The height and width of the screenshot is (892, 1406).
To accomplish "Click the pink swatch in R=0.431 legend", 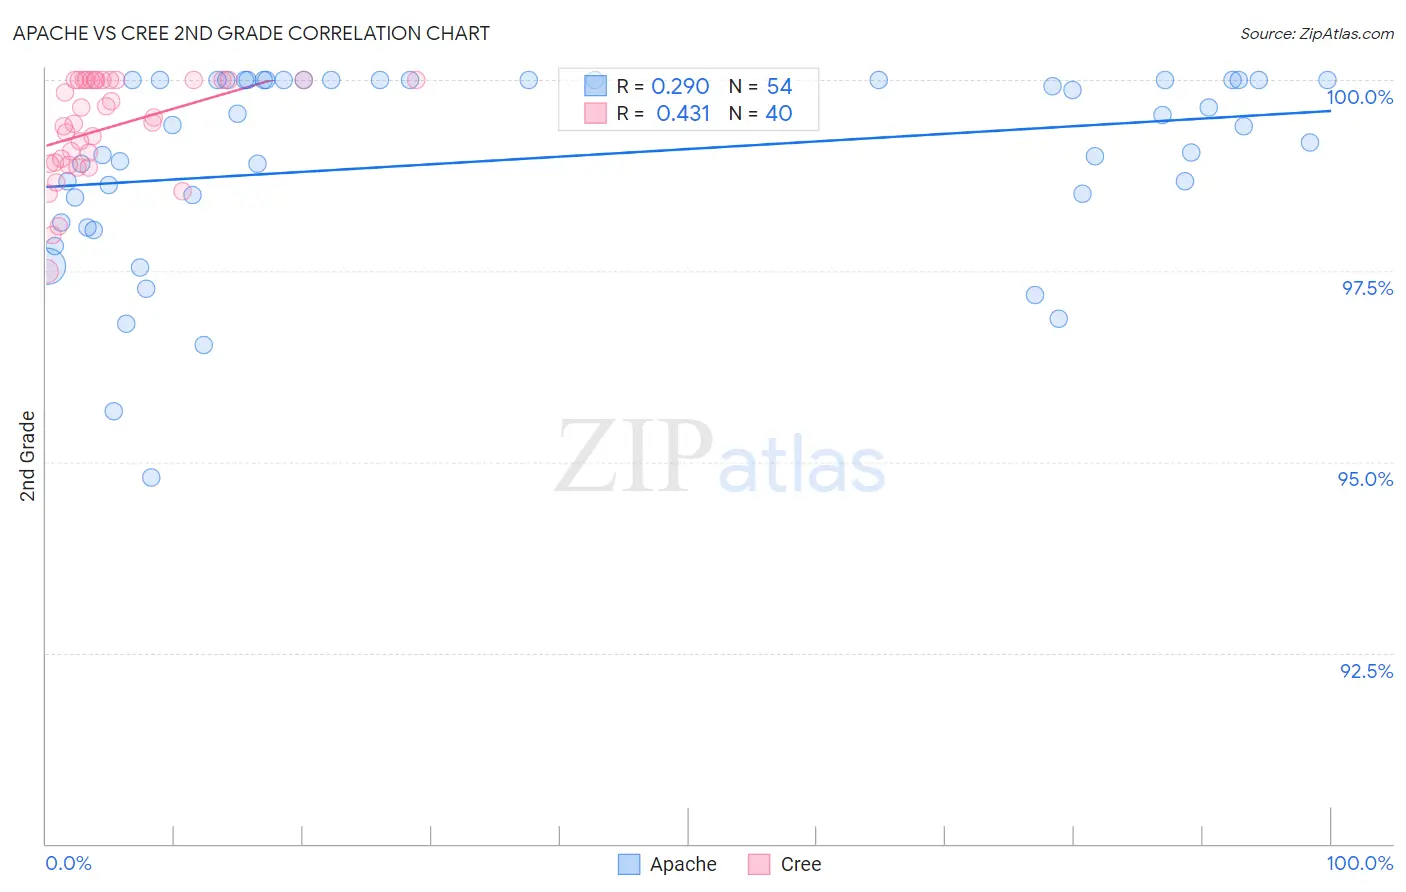I will click(595, 113).
